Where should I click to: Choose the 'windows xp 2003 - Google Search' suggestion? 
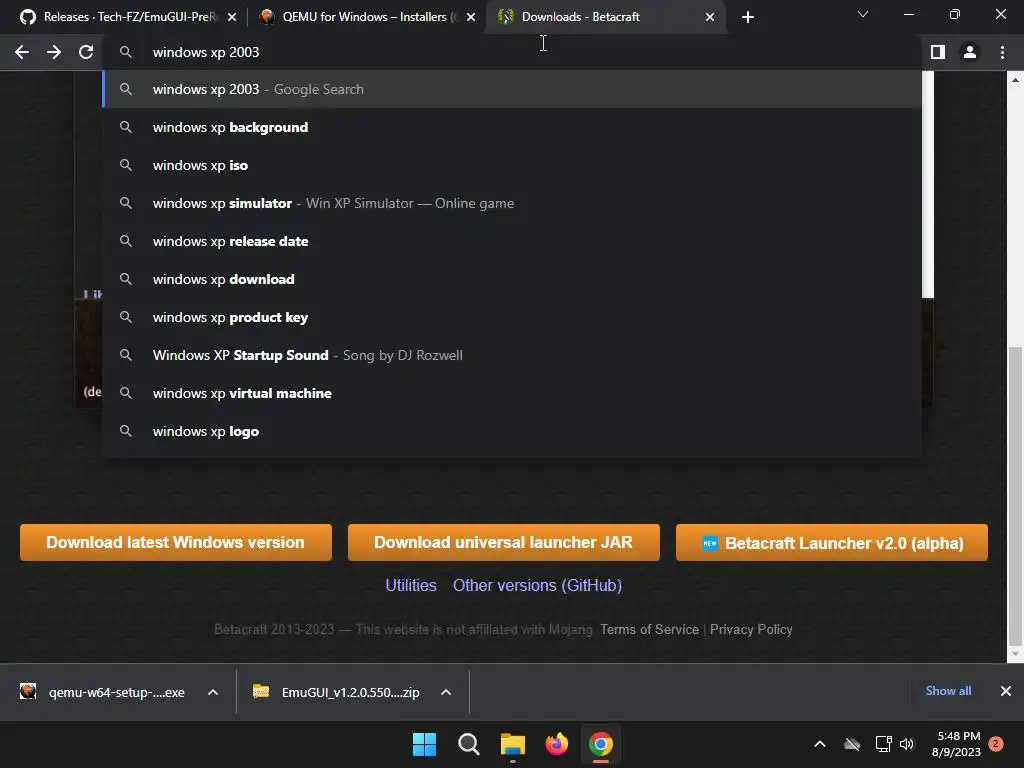(513, 89)
